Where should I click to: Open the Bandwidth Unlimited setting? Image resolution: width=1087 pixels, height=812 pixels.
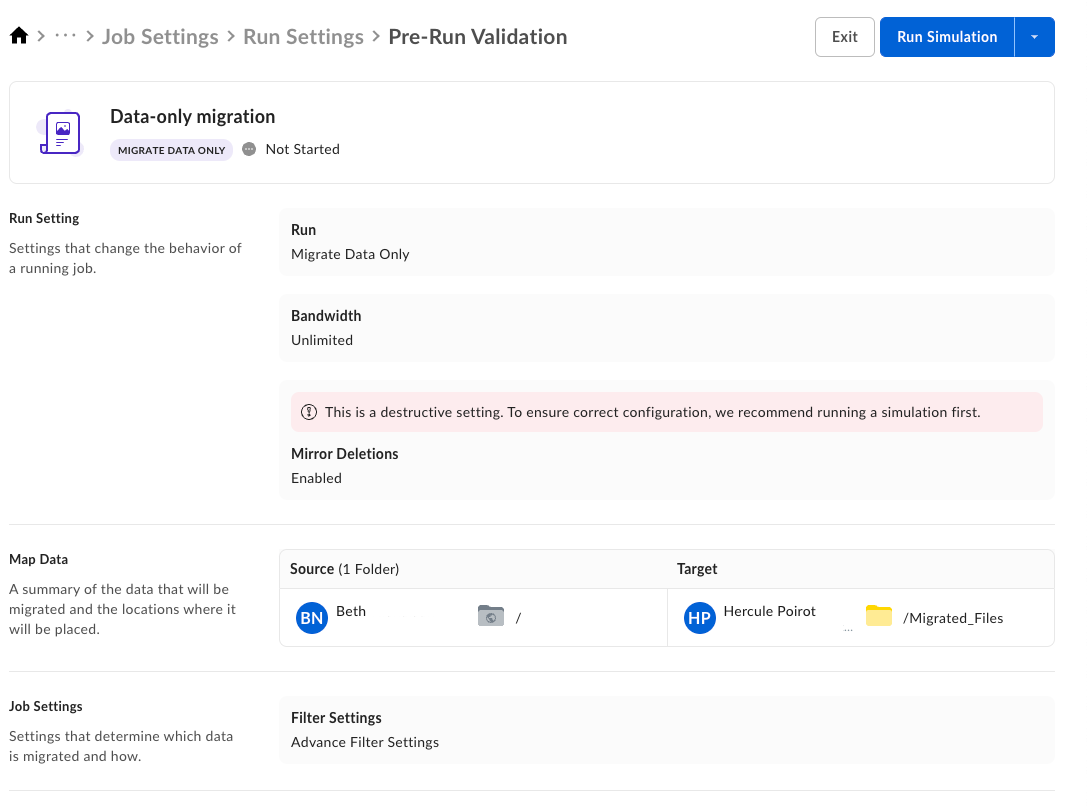666,328
